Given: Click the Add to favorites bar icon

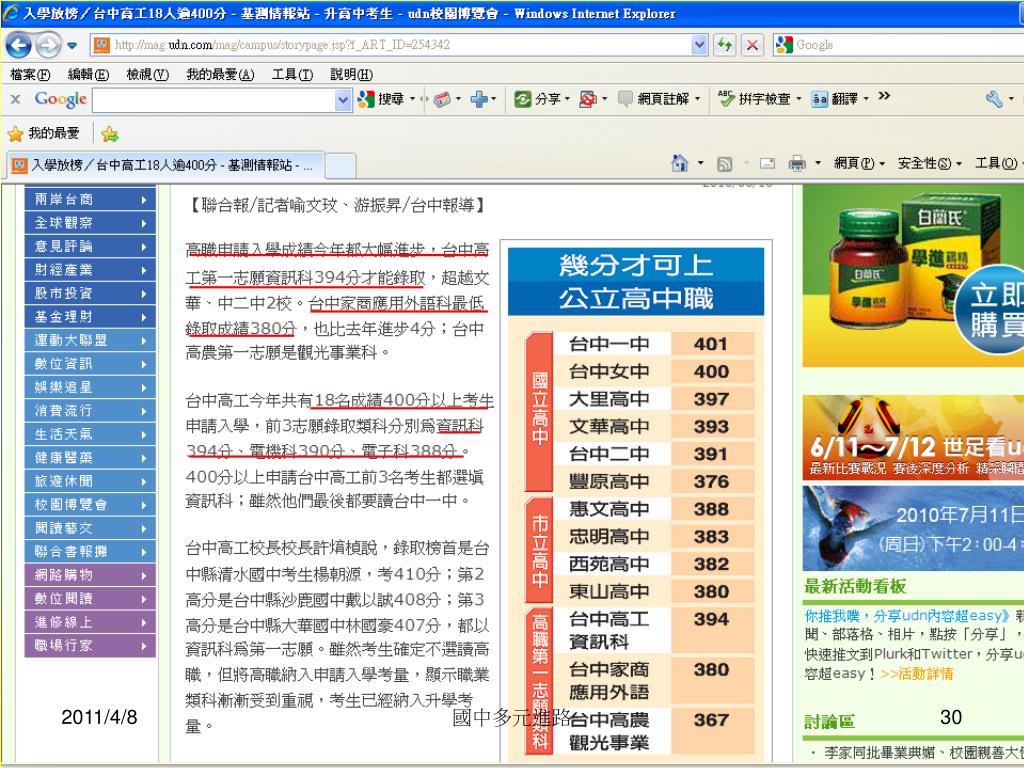Looking at the screenshot, I should (110, 134).
